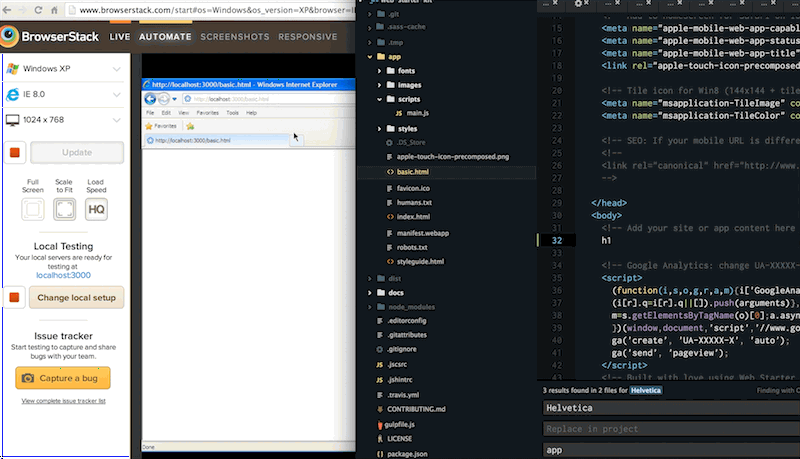Image resolution: width=800 pixels, height=459 pixels.
Task: Open IE File menu
Action: (x=150, y=113)
